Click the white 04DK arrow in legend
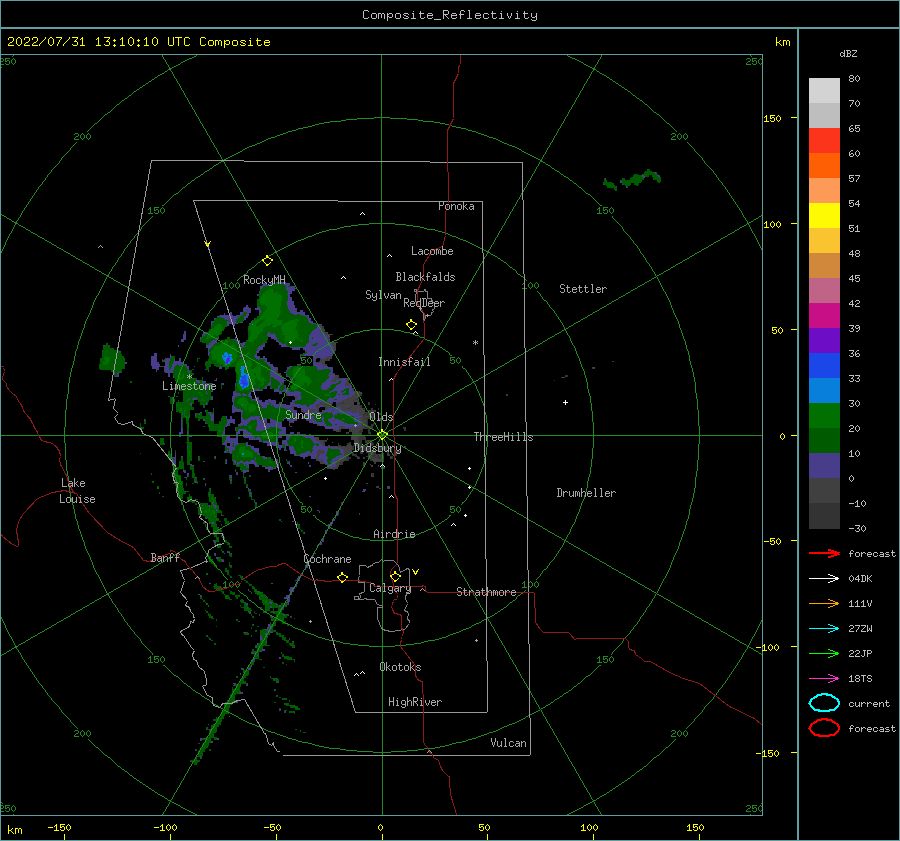This screenshot has width=900, height=841. pos(824,579)
